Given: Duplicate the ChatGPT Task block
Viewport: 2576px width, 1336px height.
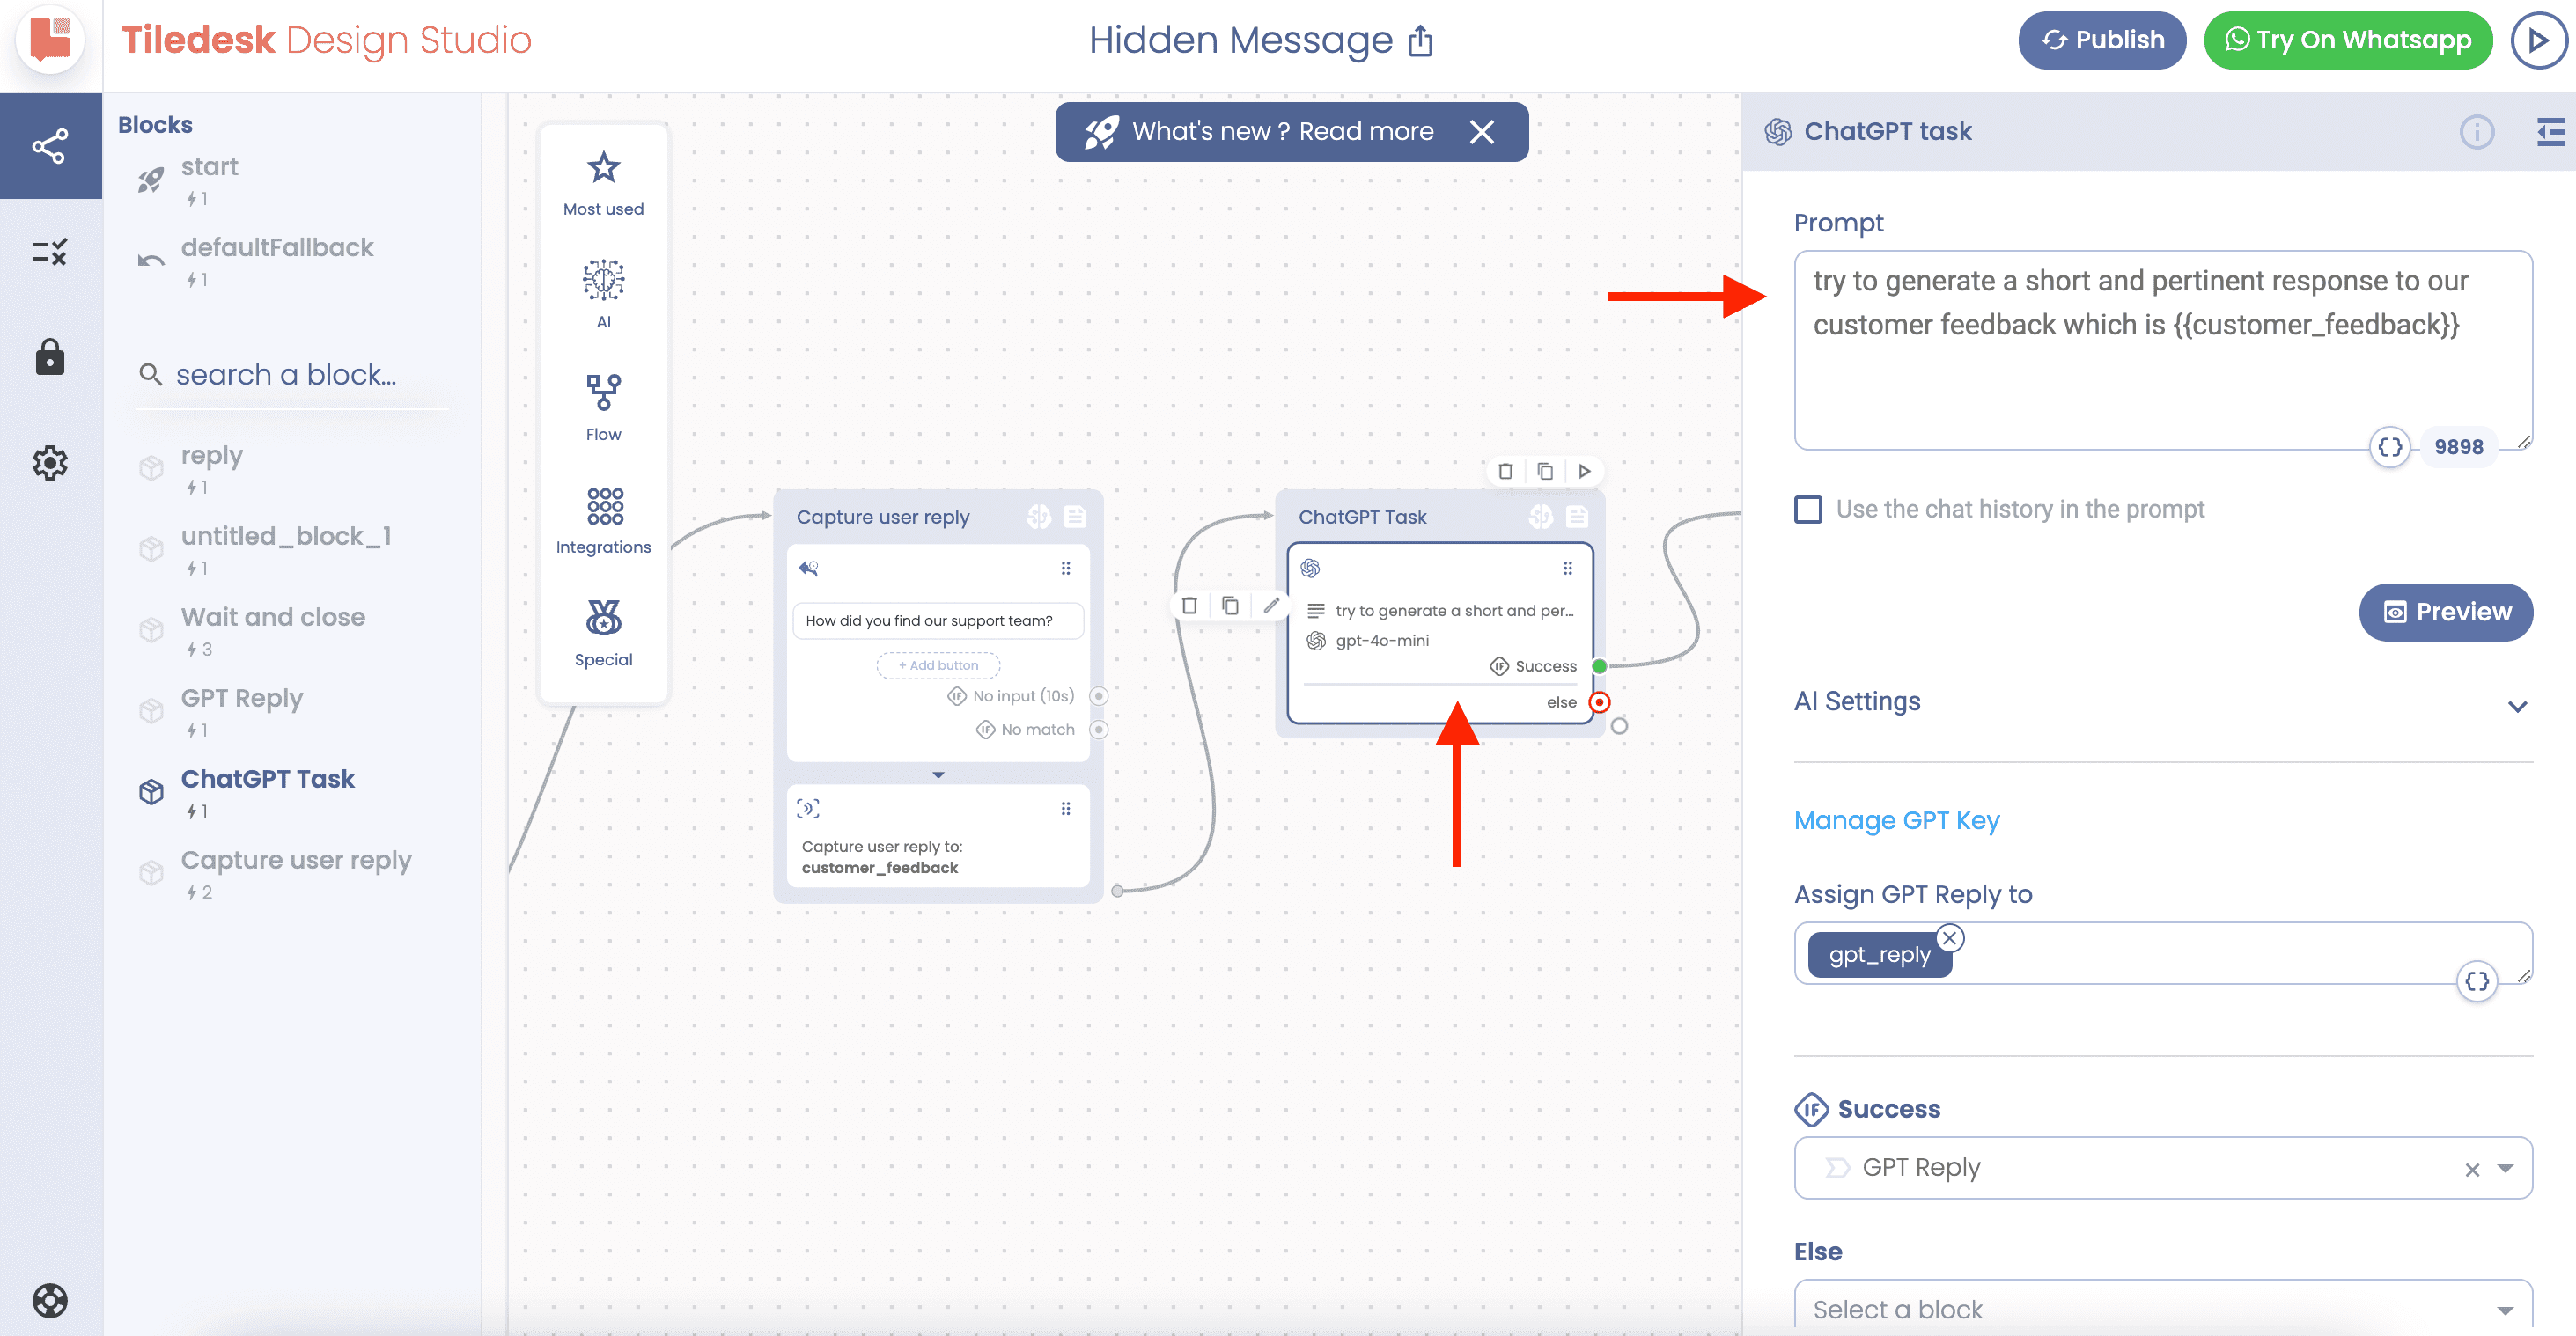Looking at the screenshot, I should pos(1545,471).
